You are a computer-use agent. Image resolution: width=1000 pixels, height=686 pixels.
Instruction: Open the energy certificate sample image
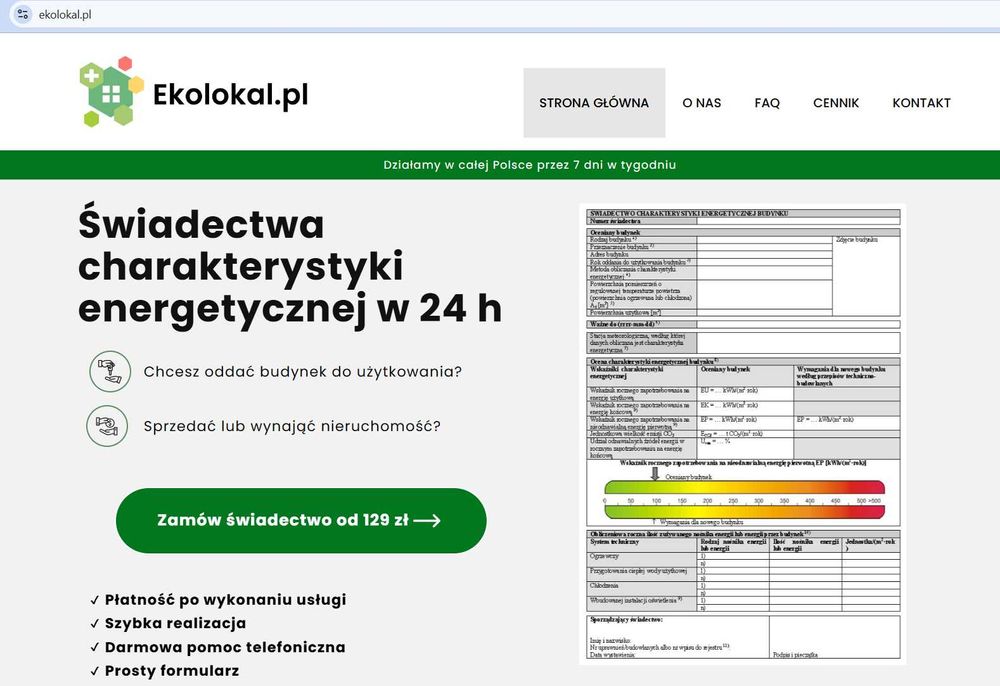[x=743, y=434]
